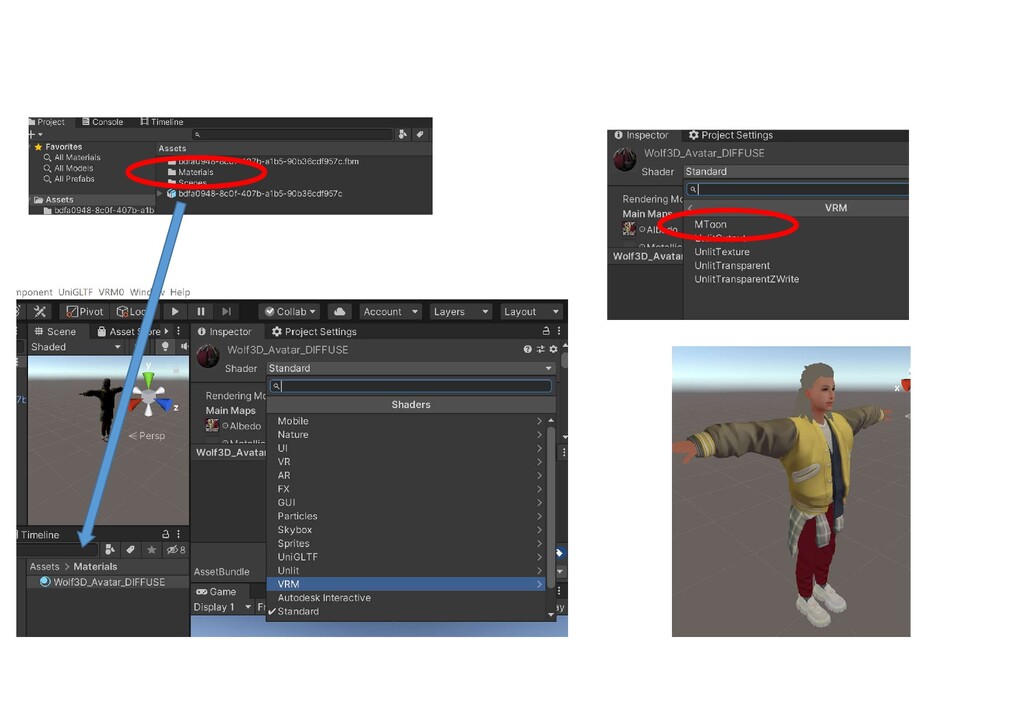
Task: Open presets slider icon in material header
Action: point(541,349)
